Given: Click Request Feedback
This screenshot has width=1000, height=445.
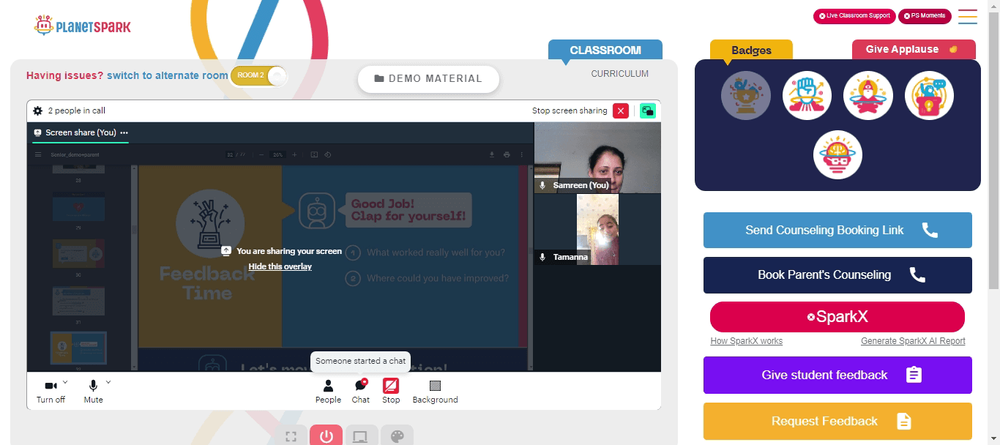Looking at the screenshot, I should [x=837, y=421].
